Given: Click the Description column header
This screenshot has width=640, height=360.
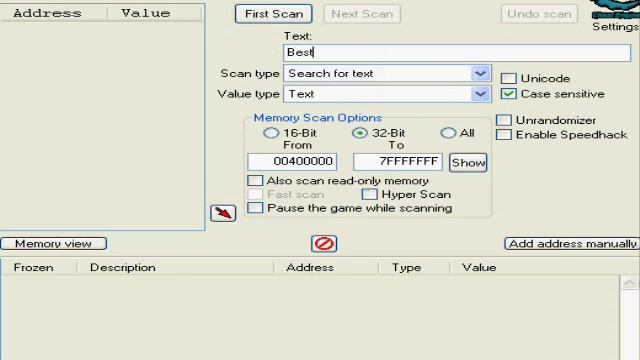Looking at the screenshot, I should [175, 267].
